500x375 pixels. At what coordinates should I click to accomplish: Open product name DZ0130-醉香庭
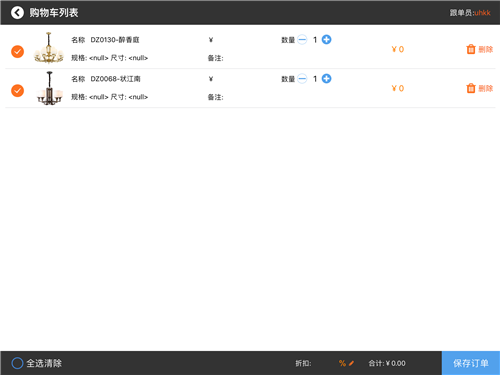[115, 40]
